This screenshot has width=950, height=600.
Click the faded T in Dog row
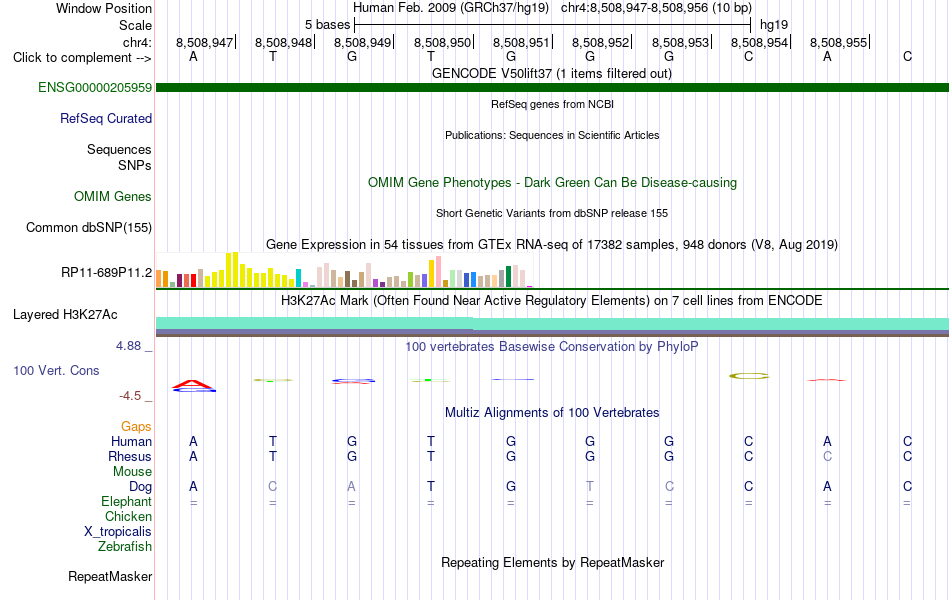[x=590, y=486]
